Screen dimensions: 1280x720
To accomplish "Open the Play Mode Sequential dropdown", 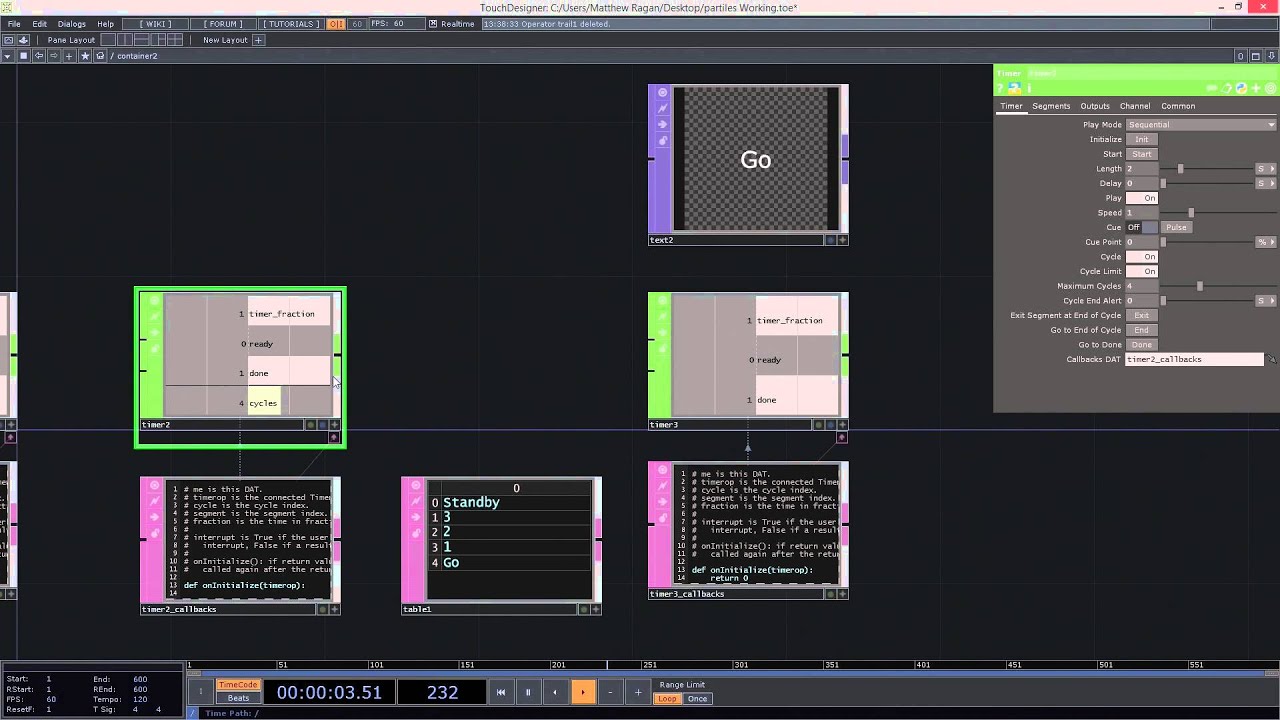I will pos(1201,125).
